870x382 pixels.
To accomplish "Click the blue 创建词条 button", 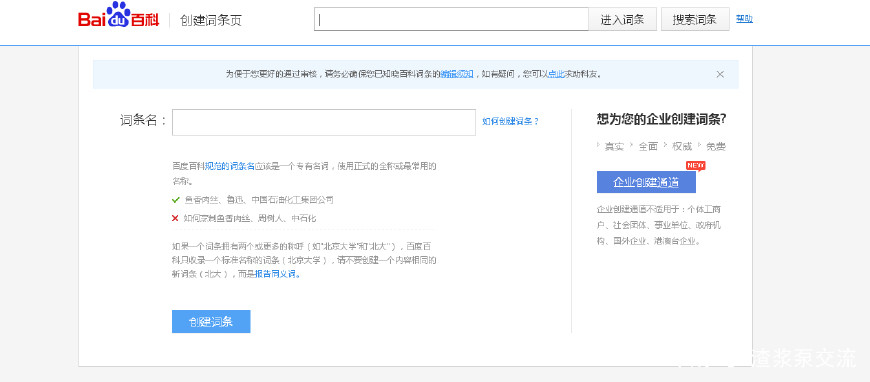I will click(211, 321).
